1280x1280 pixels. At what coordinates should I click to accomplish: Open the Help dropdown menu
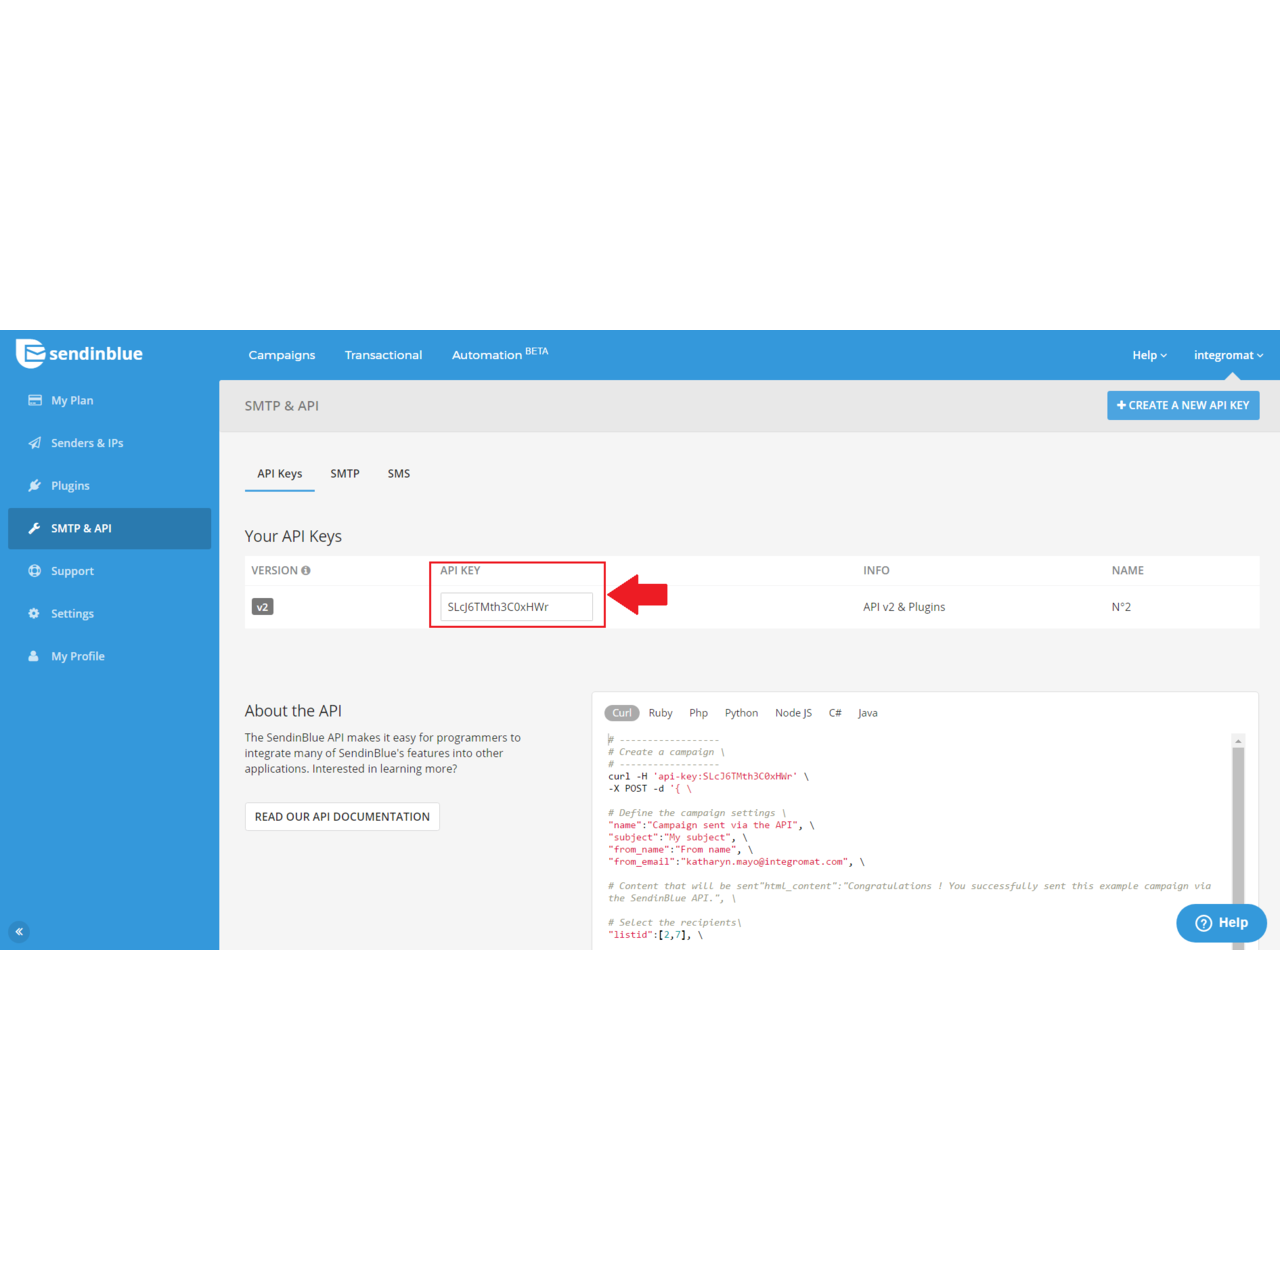pos(1148,355)
